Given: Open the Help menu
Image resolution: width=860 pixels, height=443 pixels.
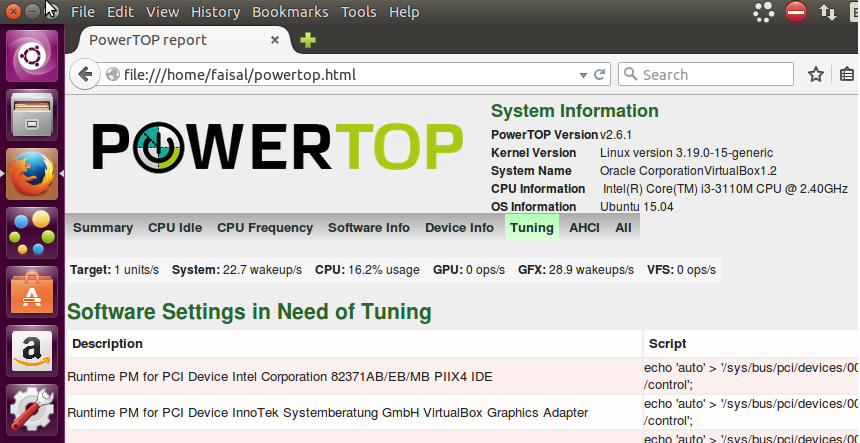Looking at the screenshot, I should [404, 12].
